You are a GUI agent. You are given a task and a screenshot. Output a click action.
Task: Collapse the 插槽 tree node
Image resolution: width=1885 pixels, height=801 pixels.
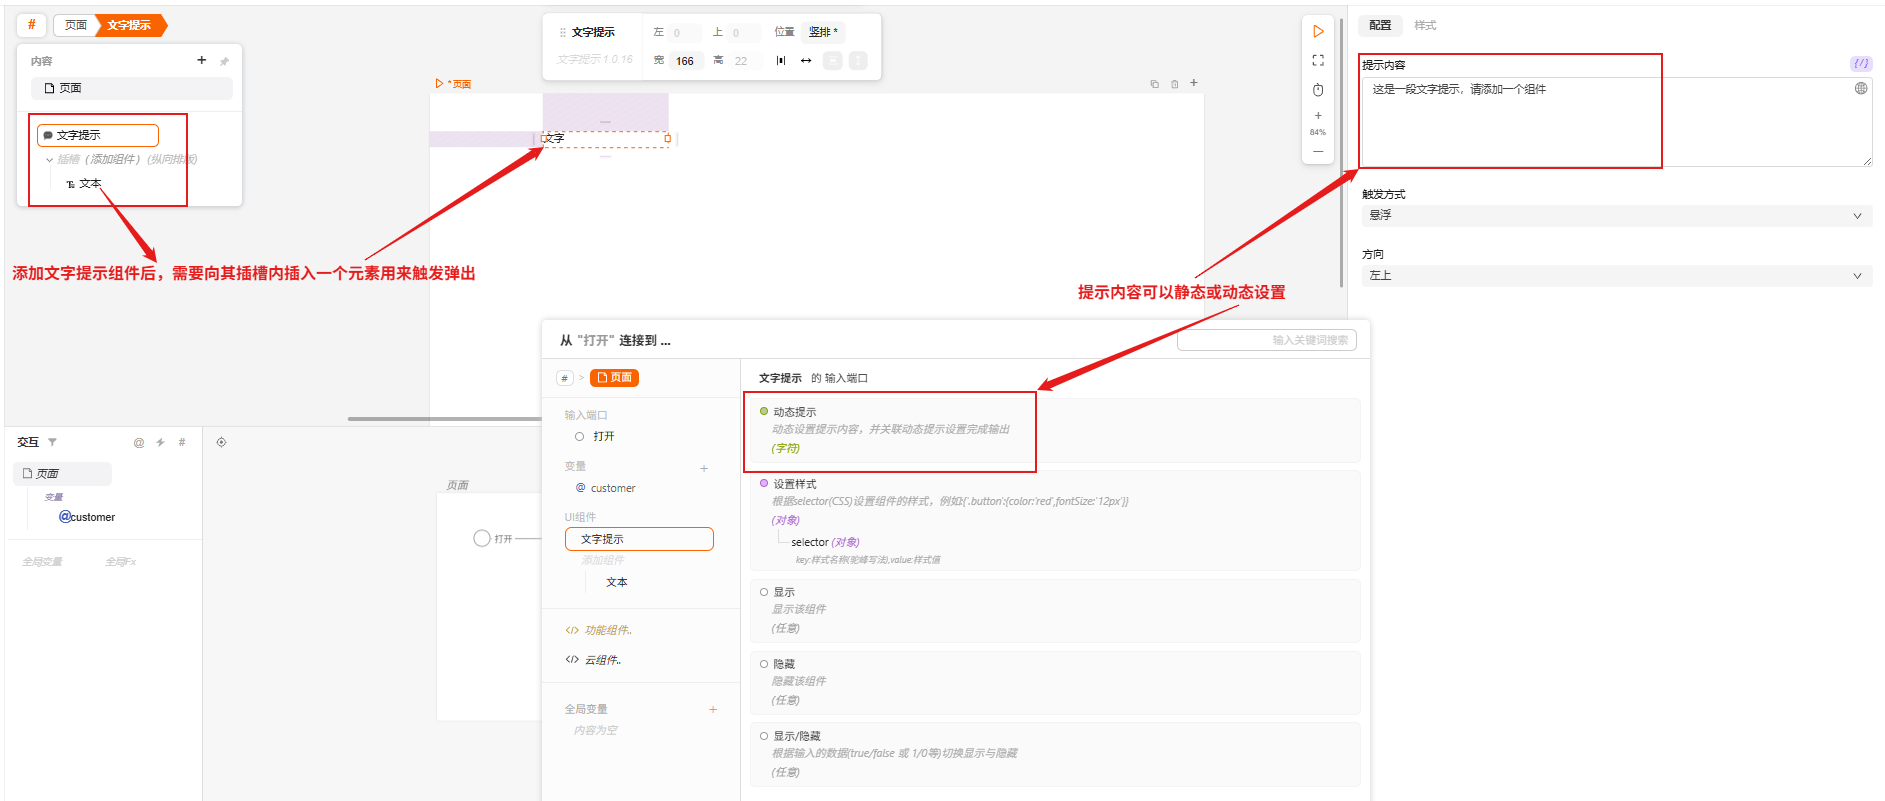click(49, 160)
